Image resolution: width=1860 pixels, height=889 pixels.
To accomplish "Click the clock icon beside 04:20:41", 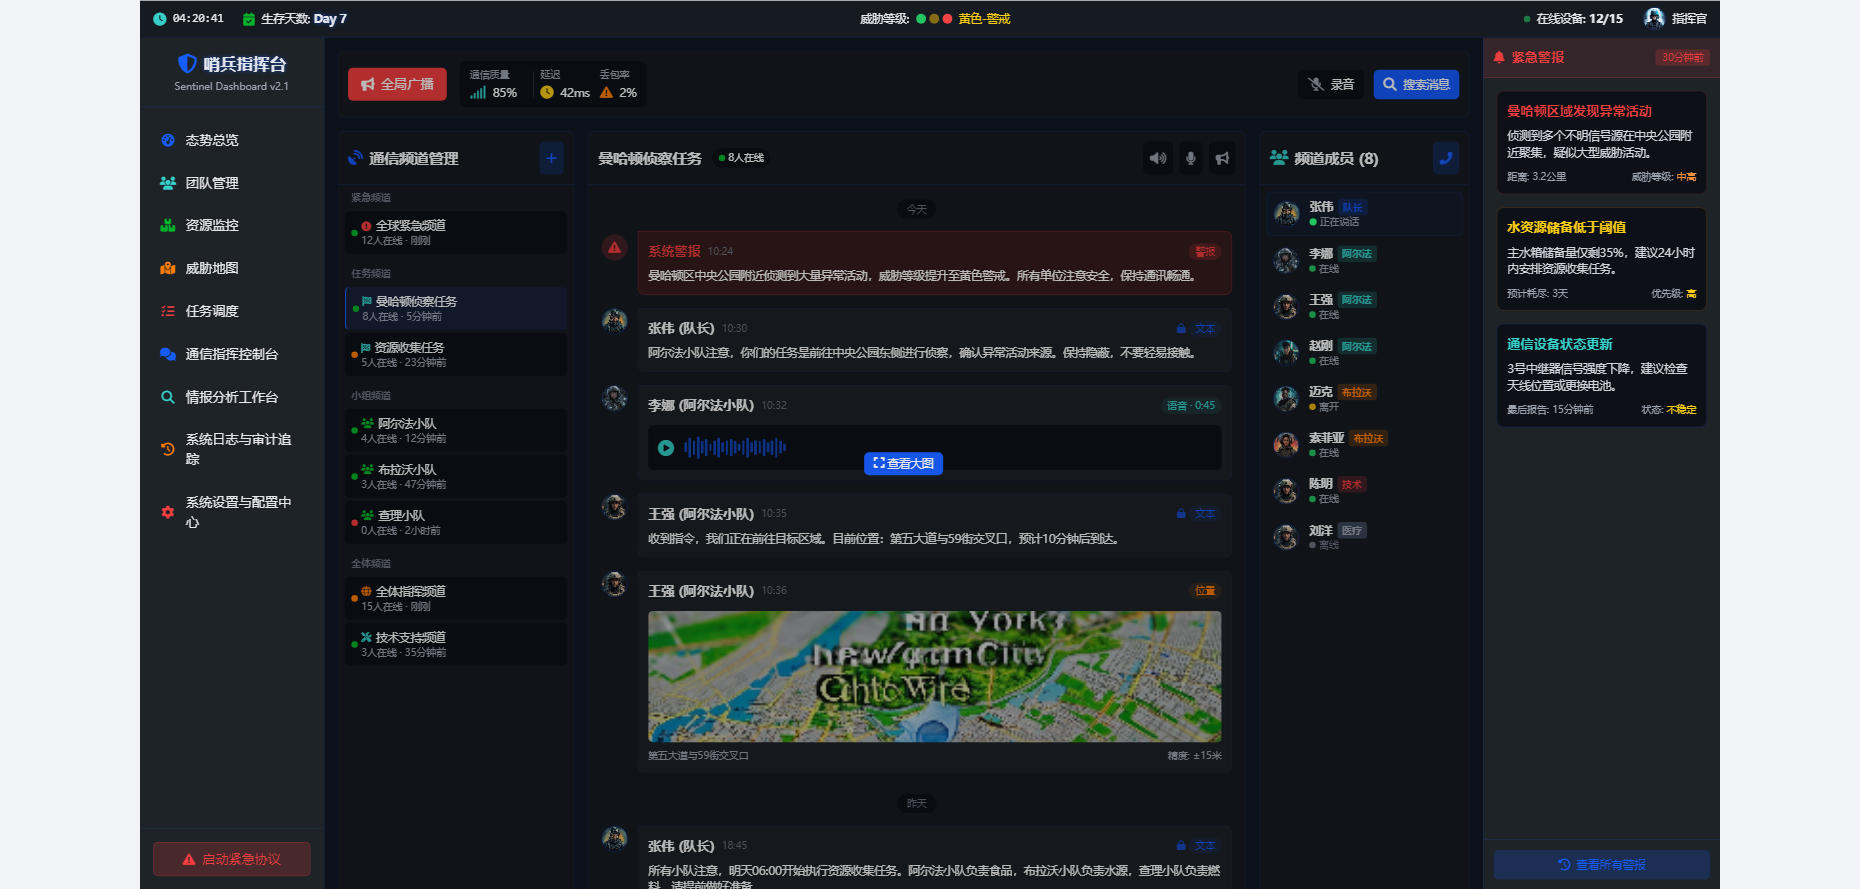I will tap(159, 19).
